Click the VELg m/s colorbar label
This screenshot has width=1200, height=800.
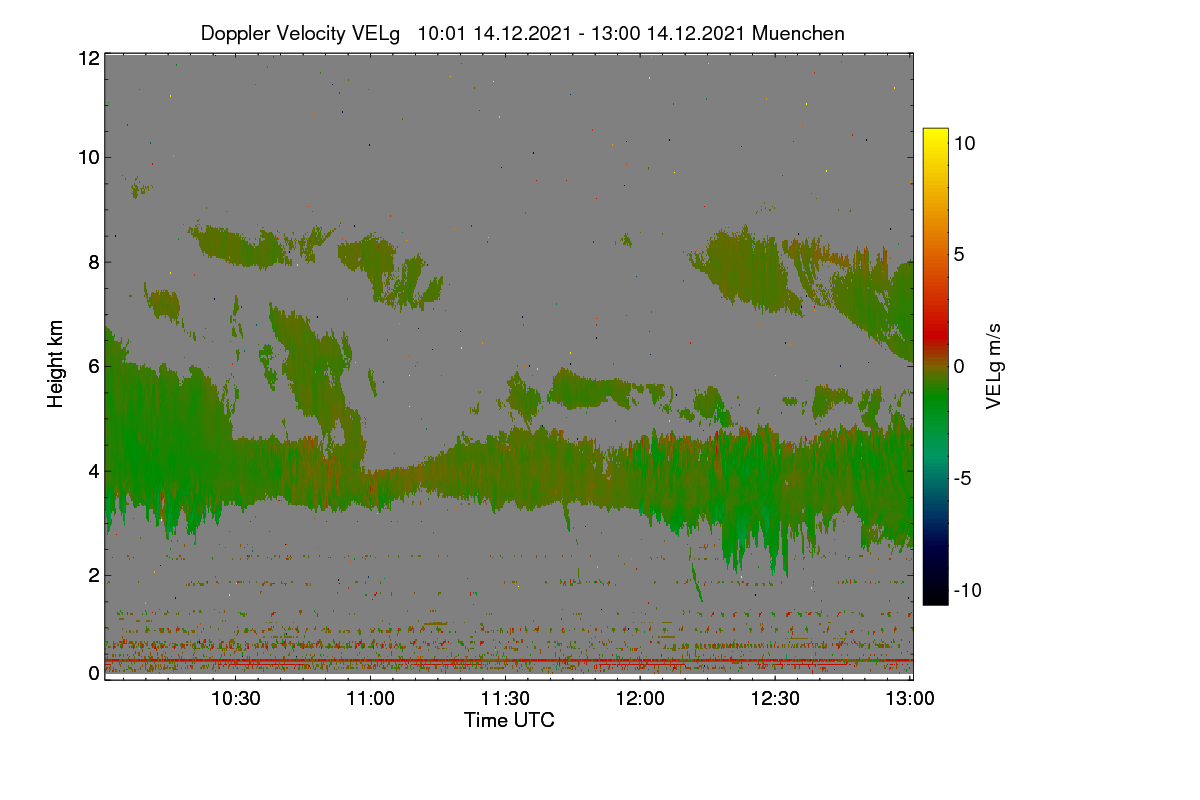coord(993,367)
